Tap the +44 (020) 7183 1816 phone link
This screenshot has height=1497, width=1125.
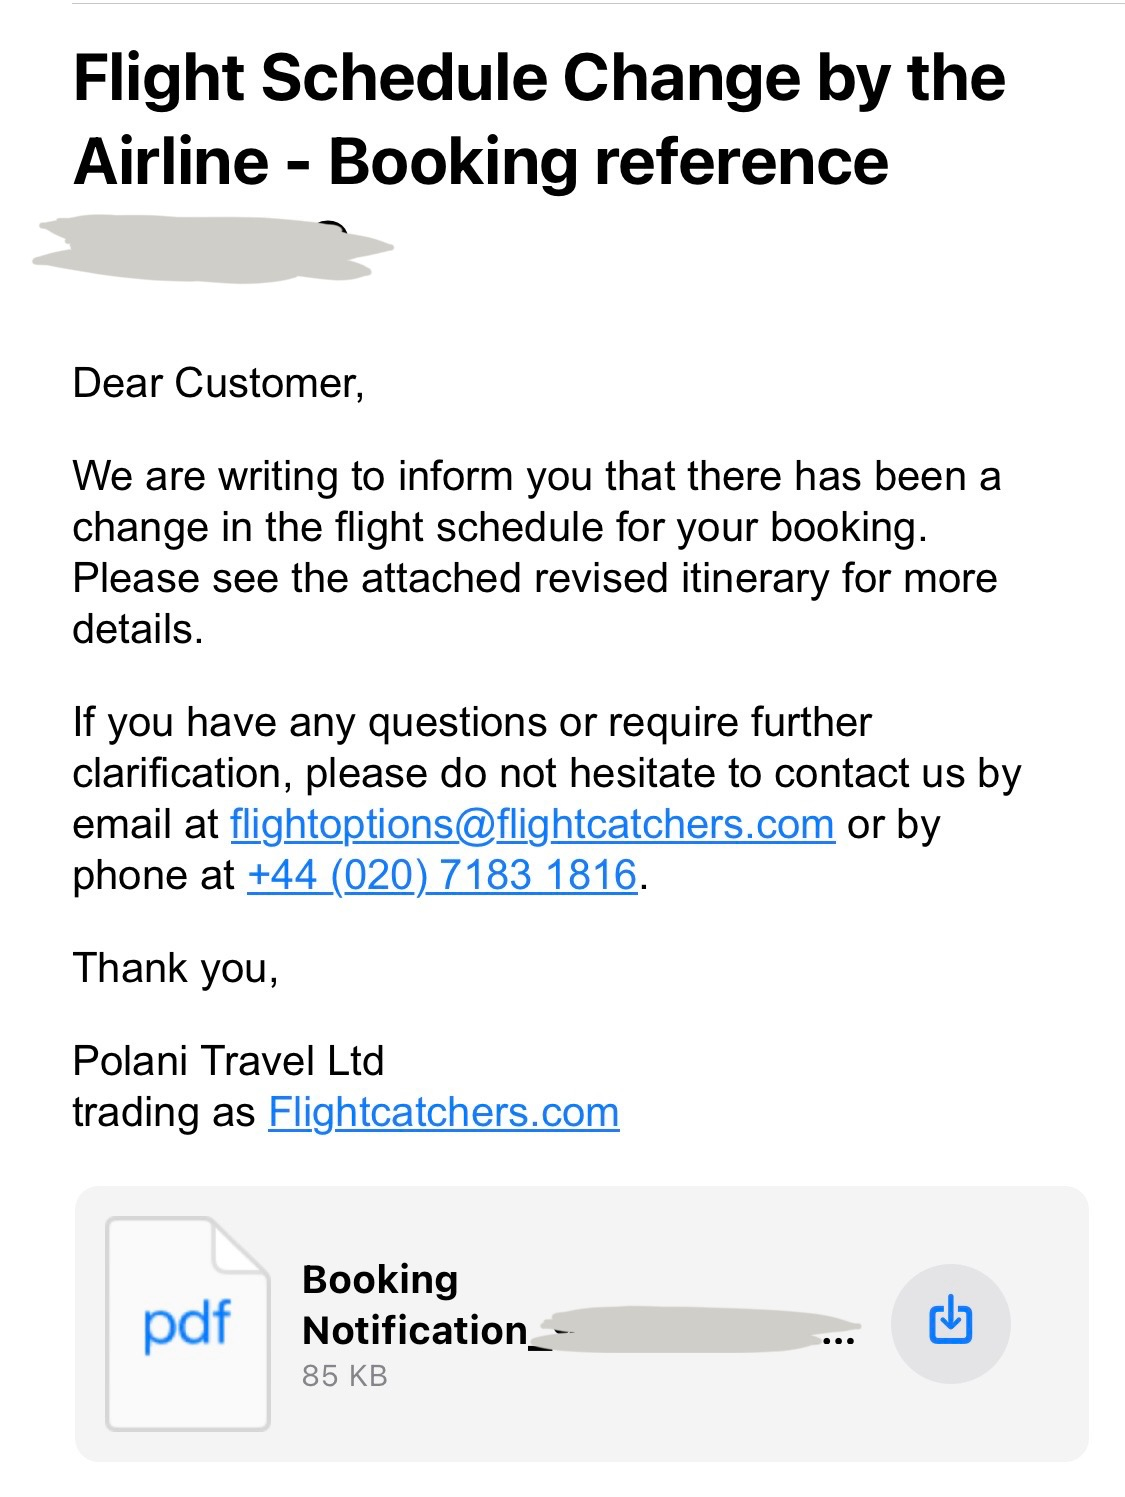click(x=442, y=875)
